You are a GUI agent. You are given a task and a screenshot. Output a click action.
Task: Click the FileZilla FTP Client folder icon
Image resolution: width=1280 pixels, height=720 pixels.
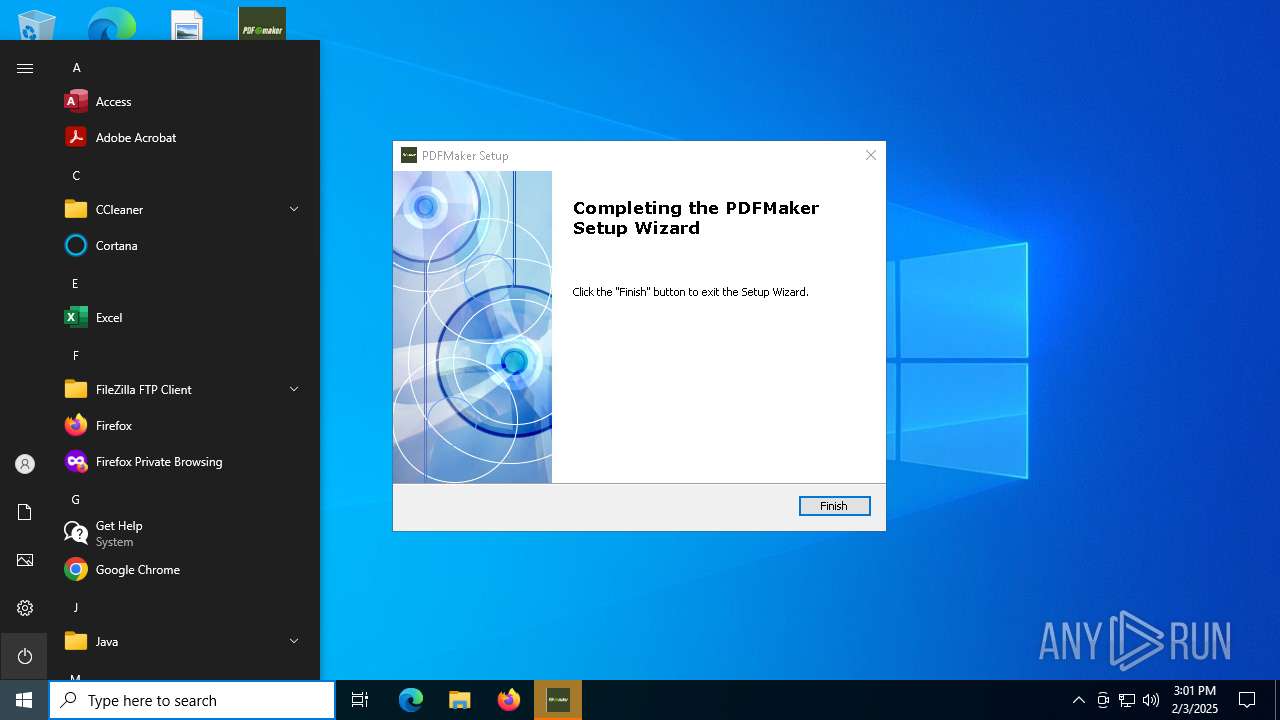tap(76, 389)
